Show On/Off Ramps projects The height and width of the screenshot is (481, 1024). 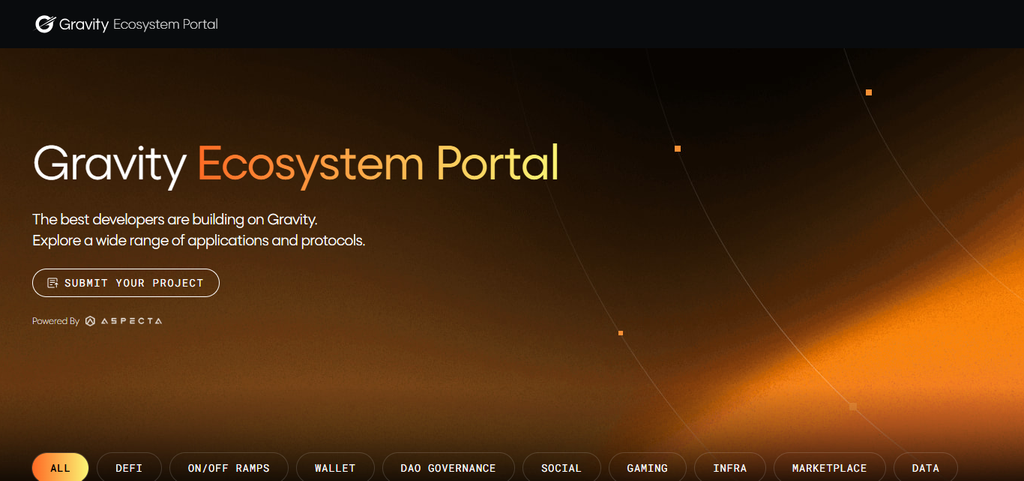[229, 468]
